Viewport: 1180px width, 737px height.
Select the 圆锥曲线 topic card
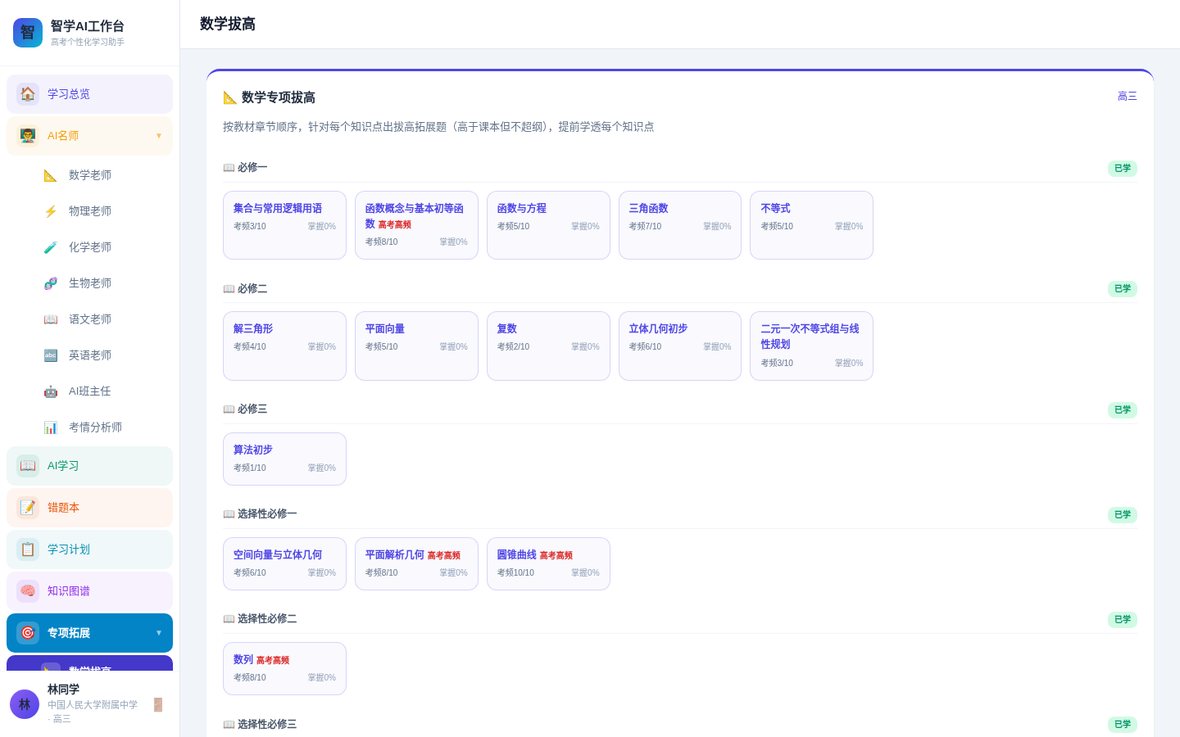tap(548, 563)
